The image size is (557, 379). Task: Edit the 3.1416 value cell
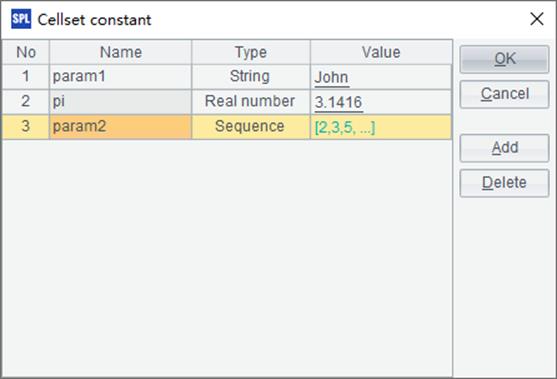pyautogui.click(x=381, y=102)
